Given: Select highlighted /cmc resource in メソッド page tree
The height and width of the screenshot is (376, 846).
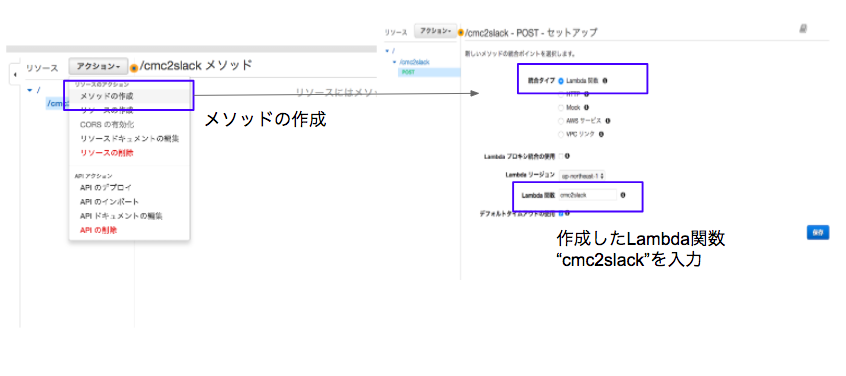Looking at the screenshot, I should point(56,103).
